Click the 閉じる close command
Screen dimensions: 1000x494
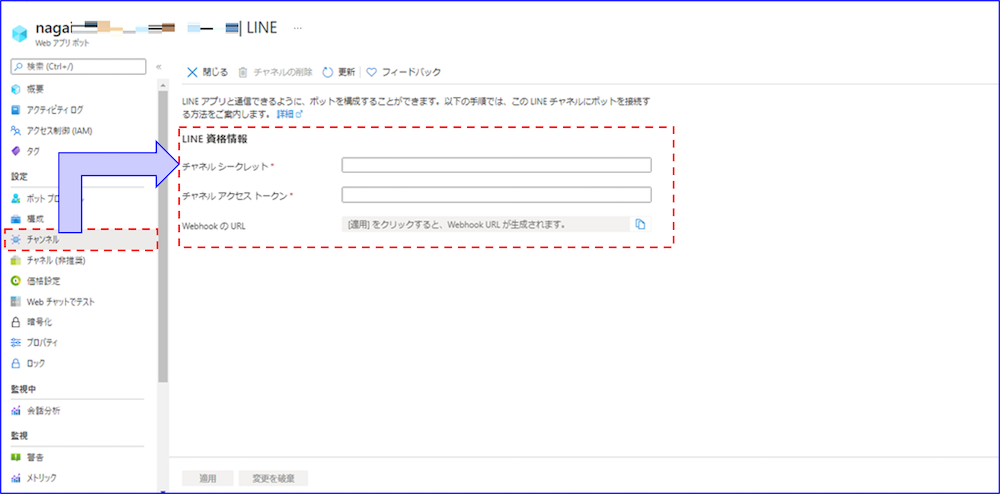coord(207,72)
